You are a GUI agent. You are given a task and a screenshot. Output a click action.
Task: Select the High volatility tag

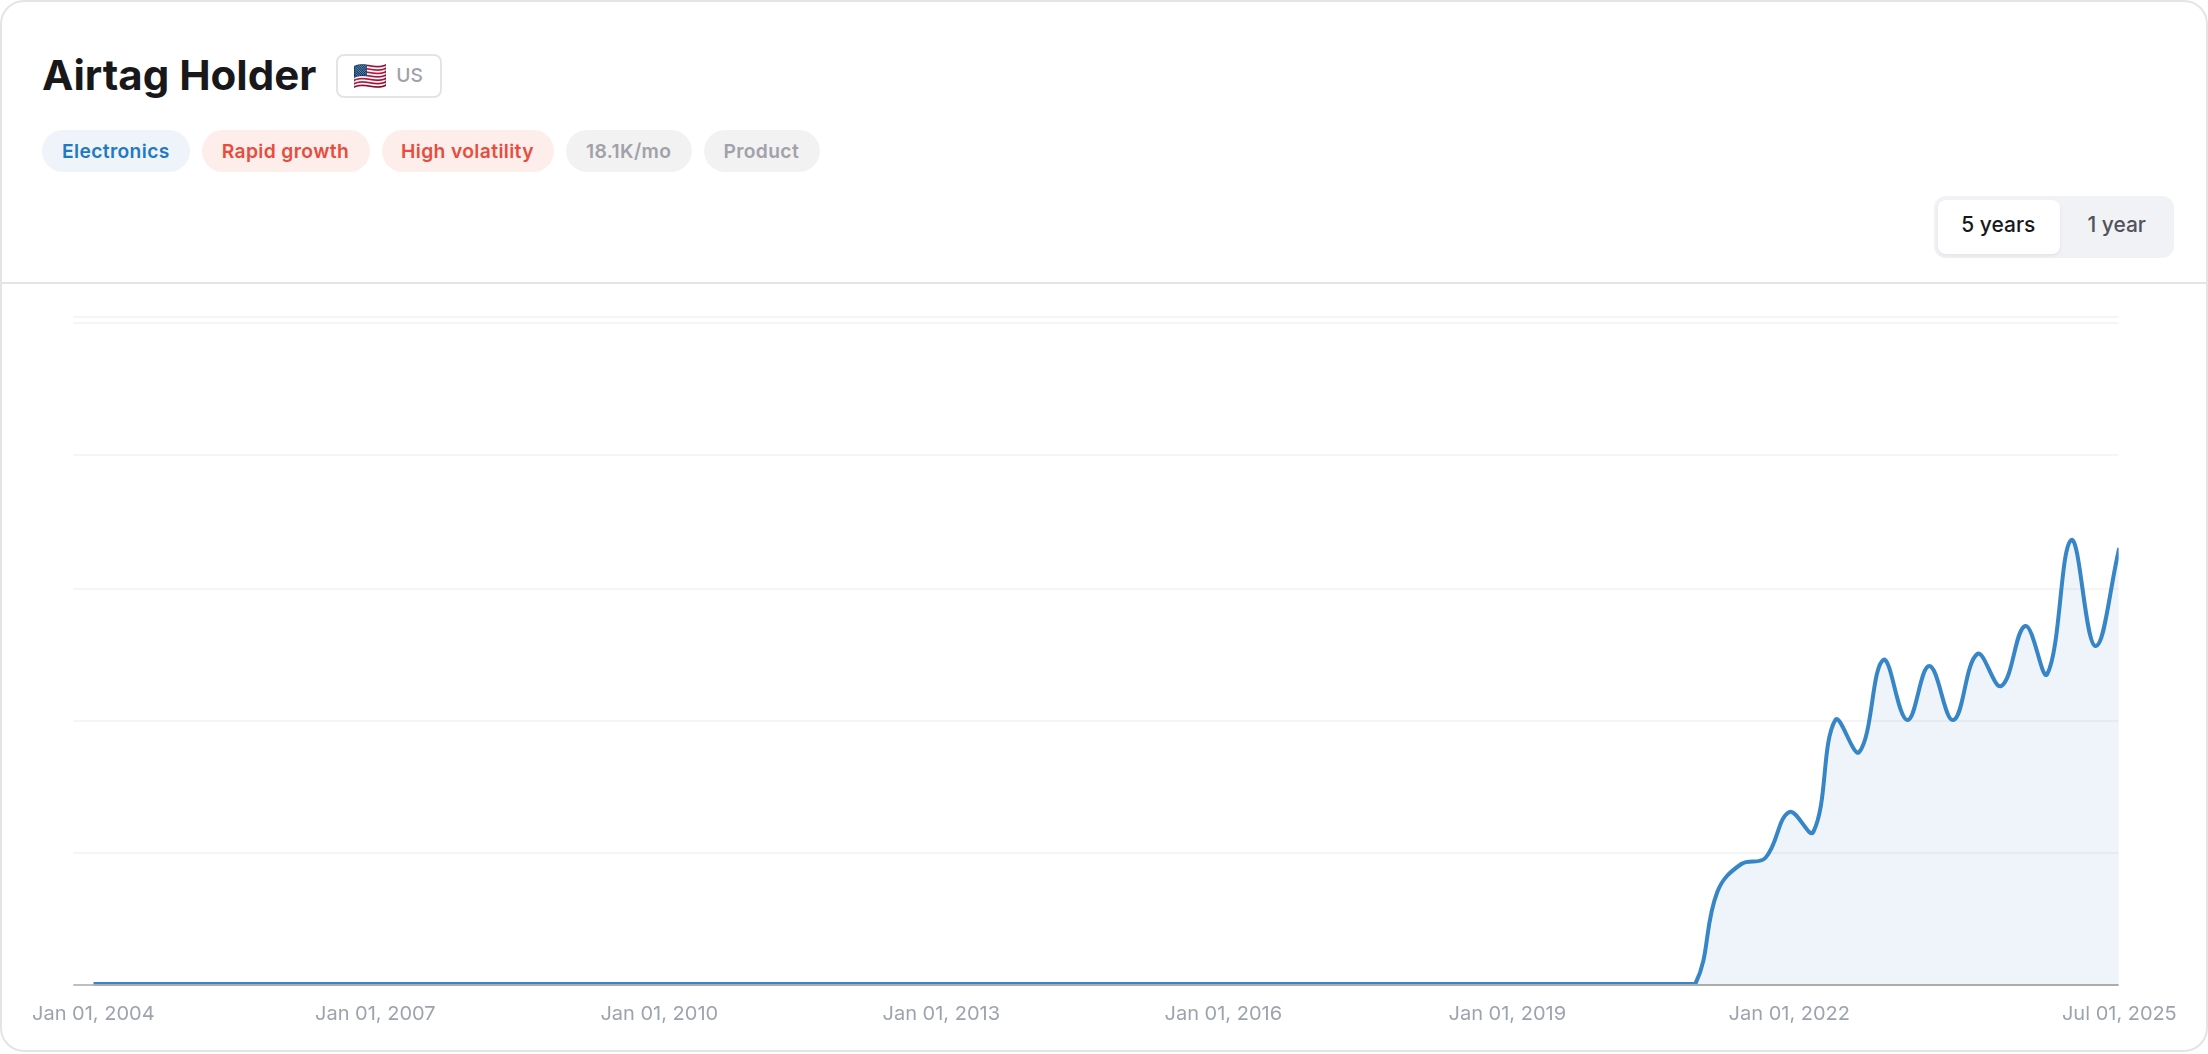point(467,151)
